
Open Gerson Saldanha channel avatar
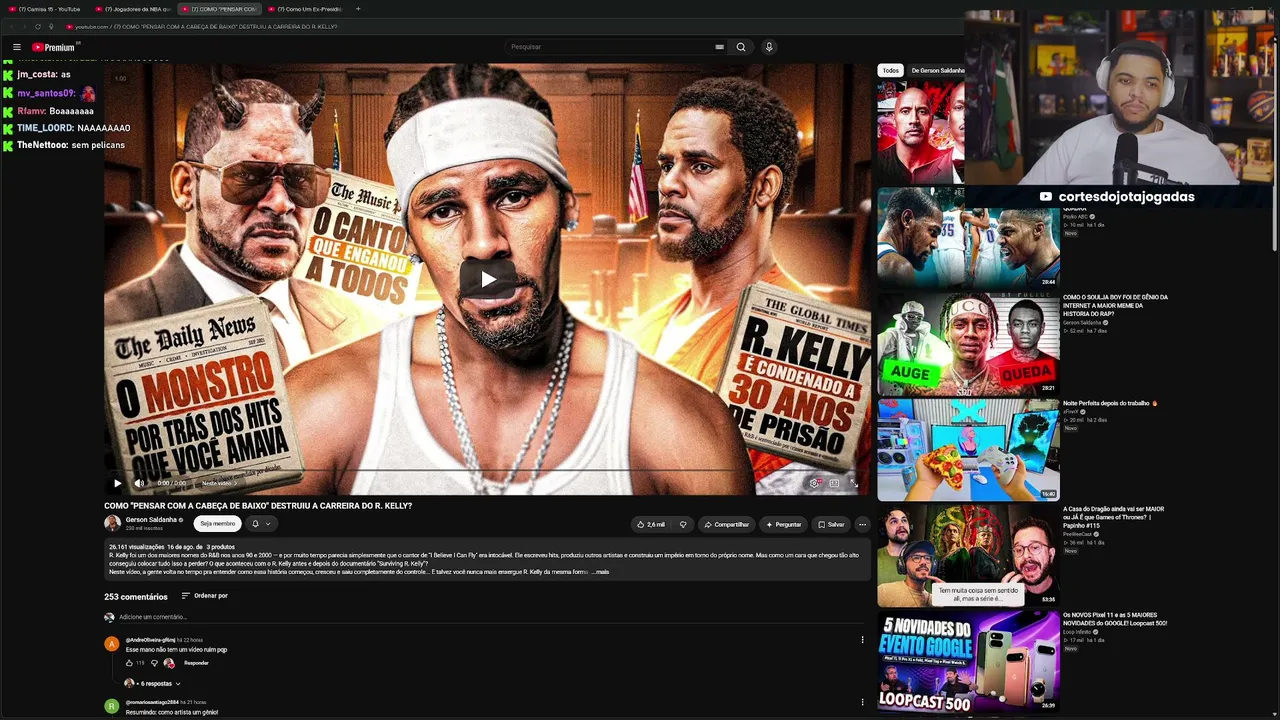(112, 523)
